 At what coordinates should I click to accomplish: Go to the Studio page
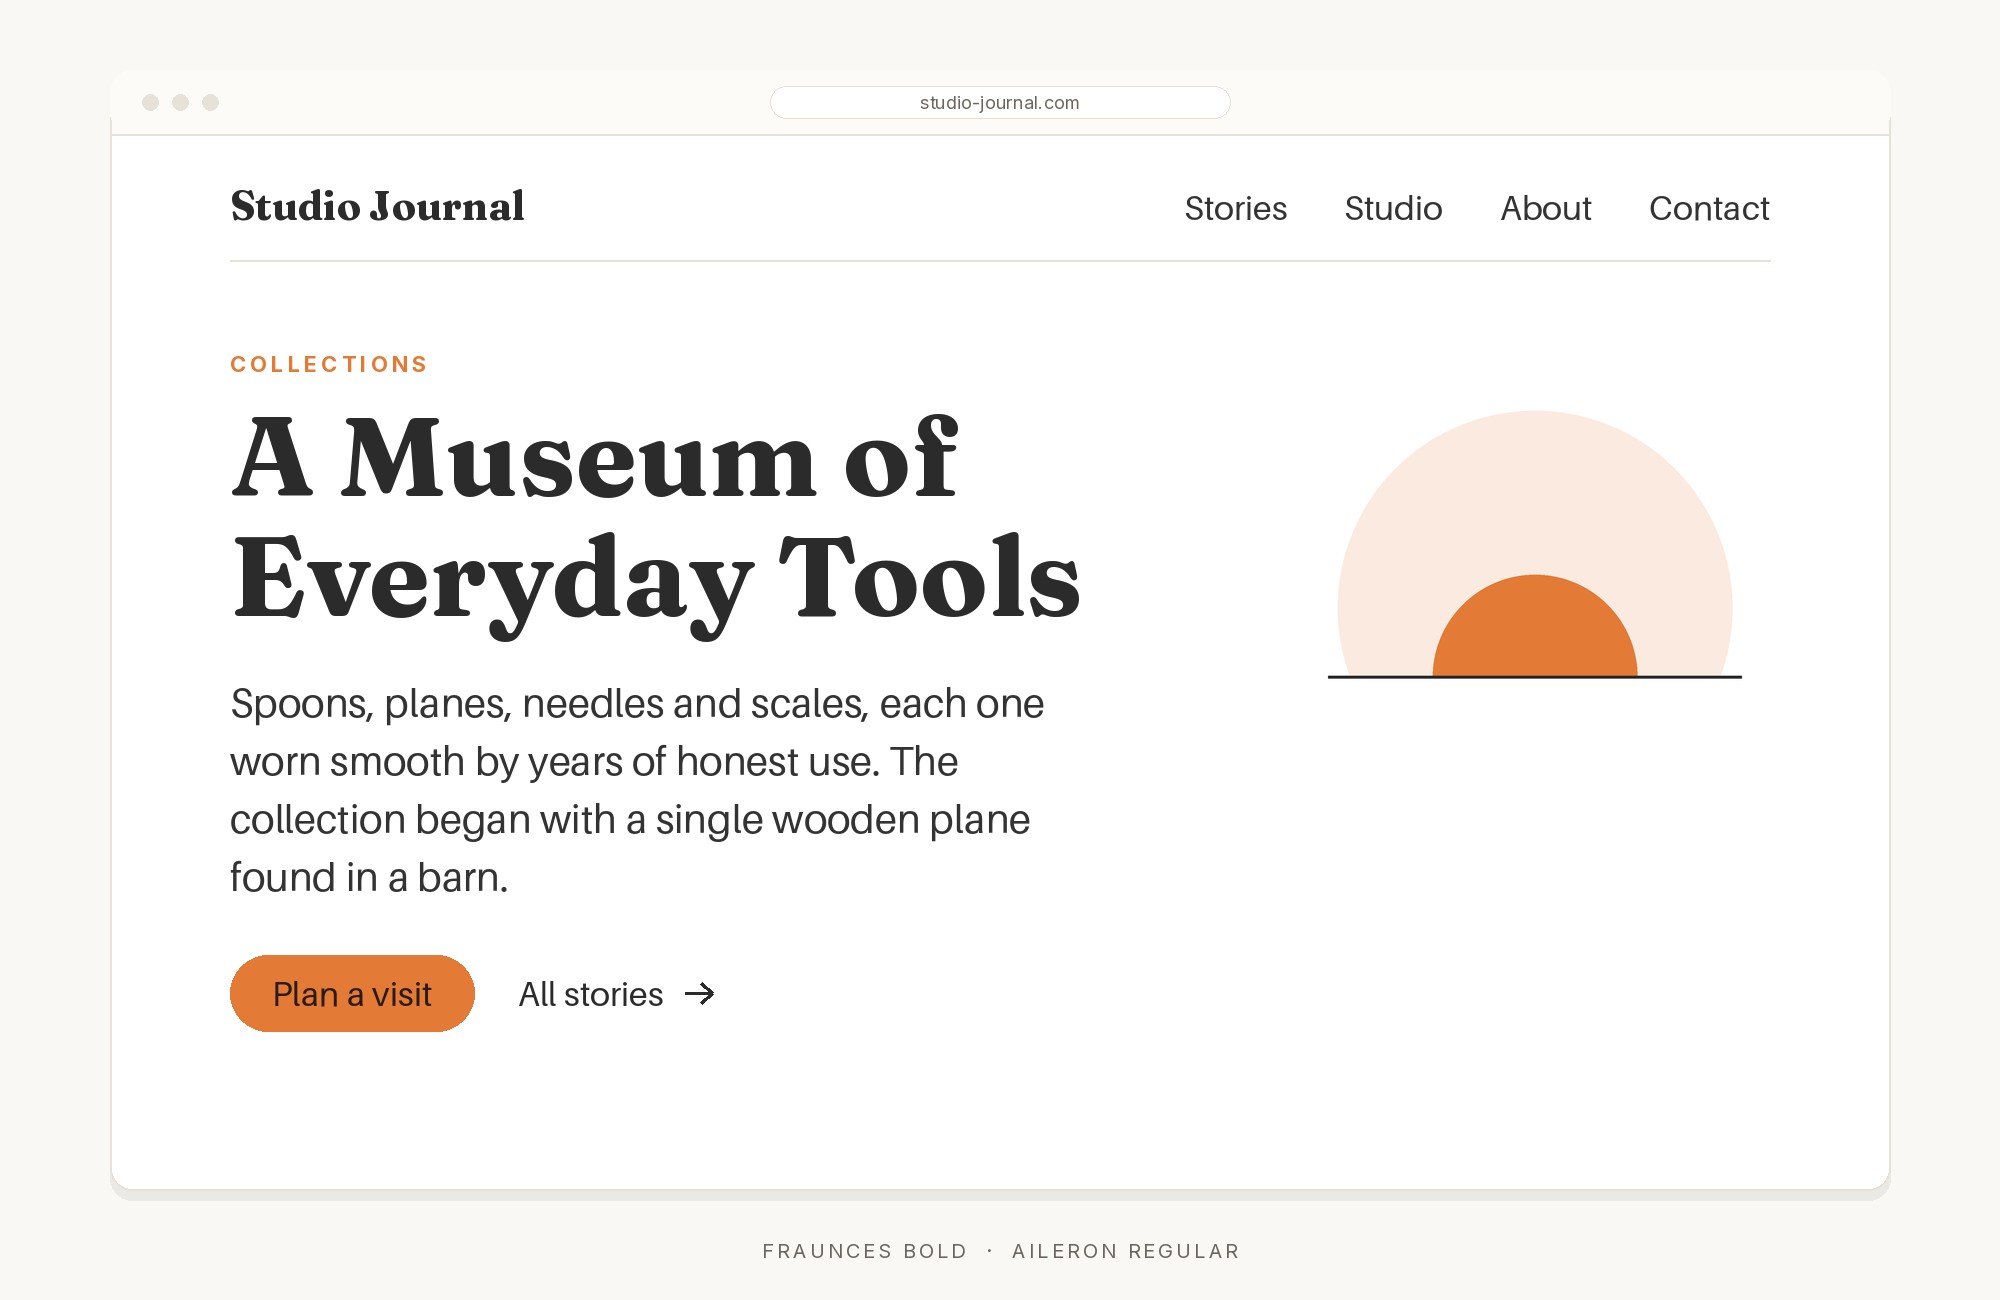[x=1393, y=208]
